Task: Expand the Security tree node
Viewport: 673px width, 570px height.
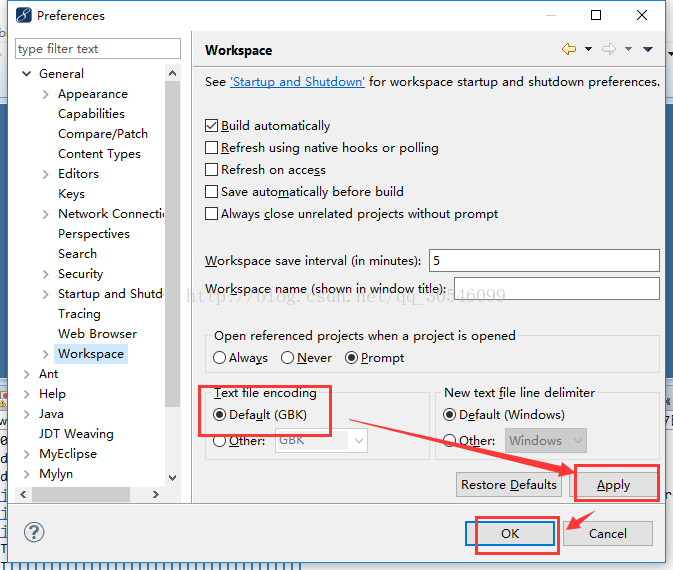Action: click(46, 274)
